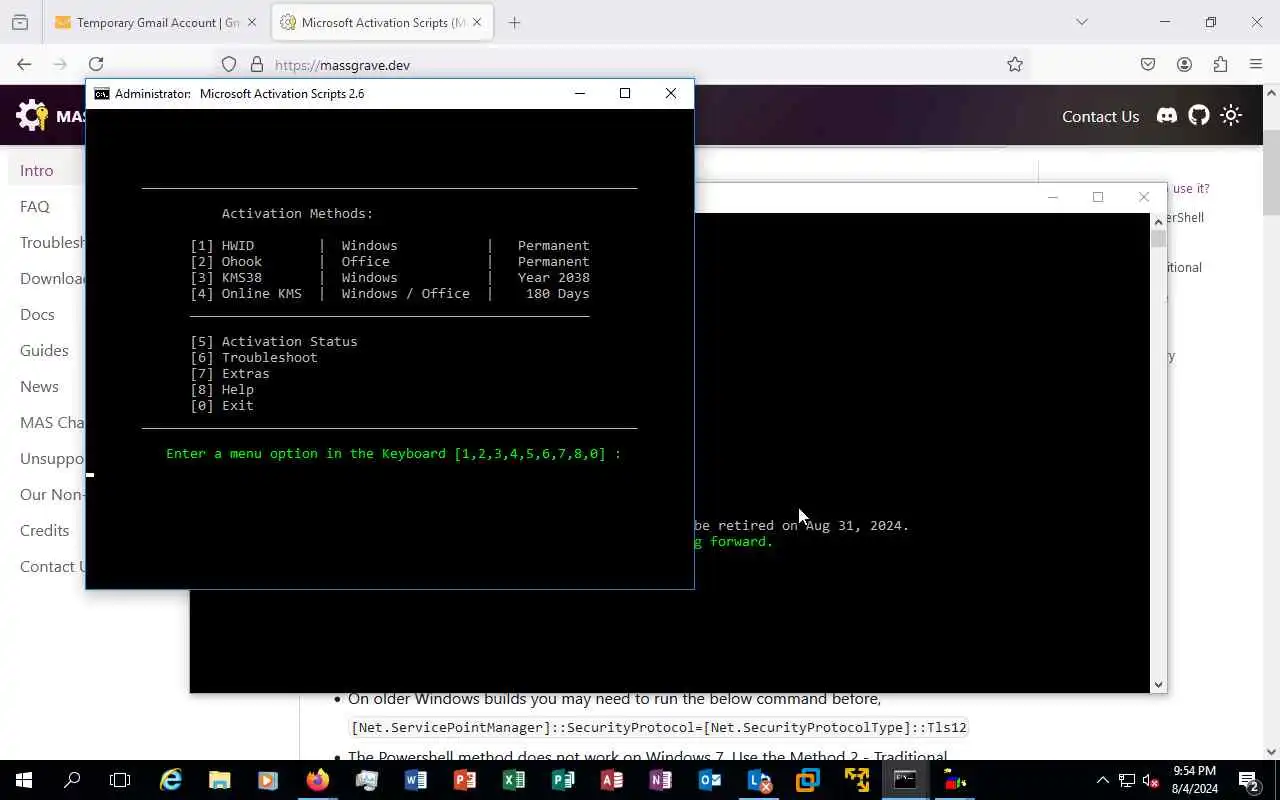
Task: Click the green 'Enter a menu option' prompt
Action: (x=394, y=453)
